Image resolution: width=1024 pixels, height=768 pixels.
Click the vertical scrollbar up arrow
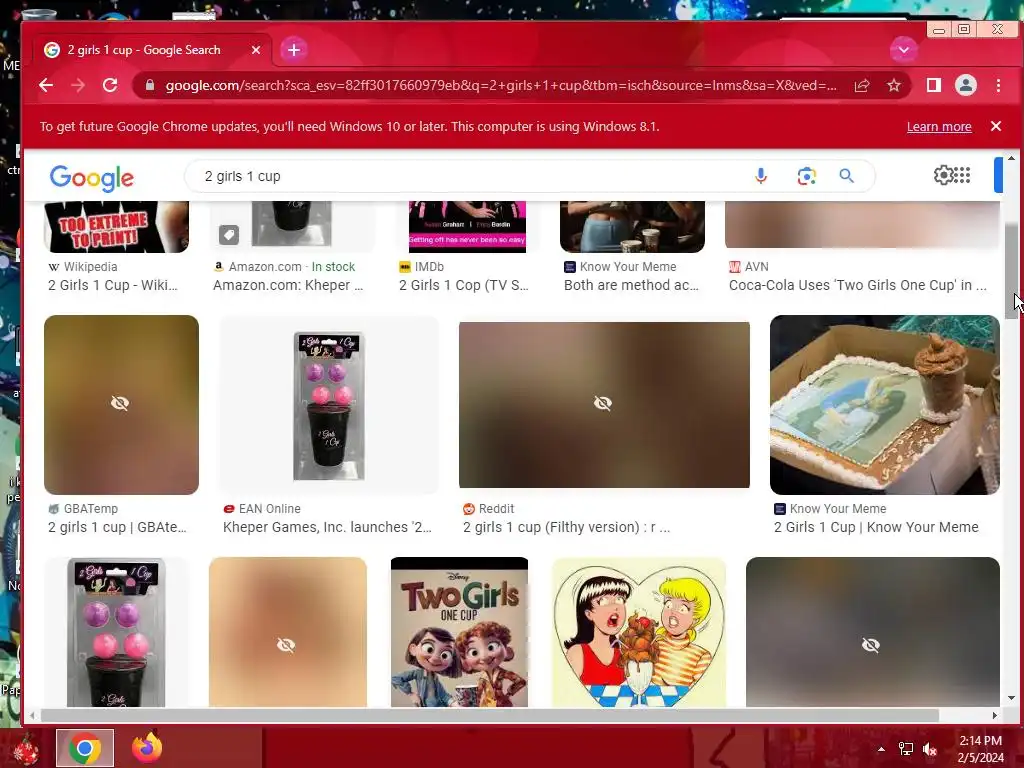(1011, 158)
